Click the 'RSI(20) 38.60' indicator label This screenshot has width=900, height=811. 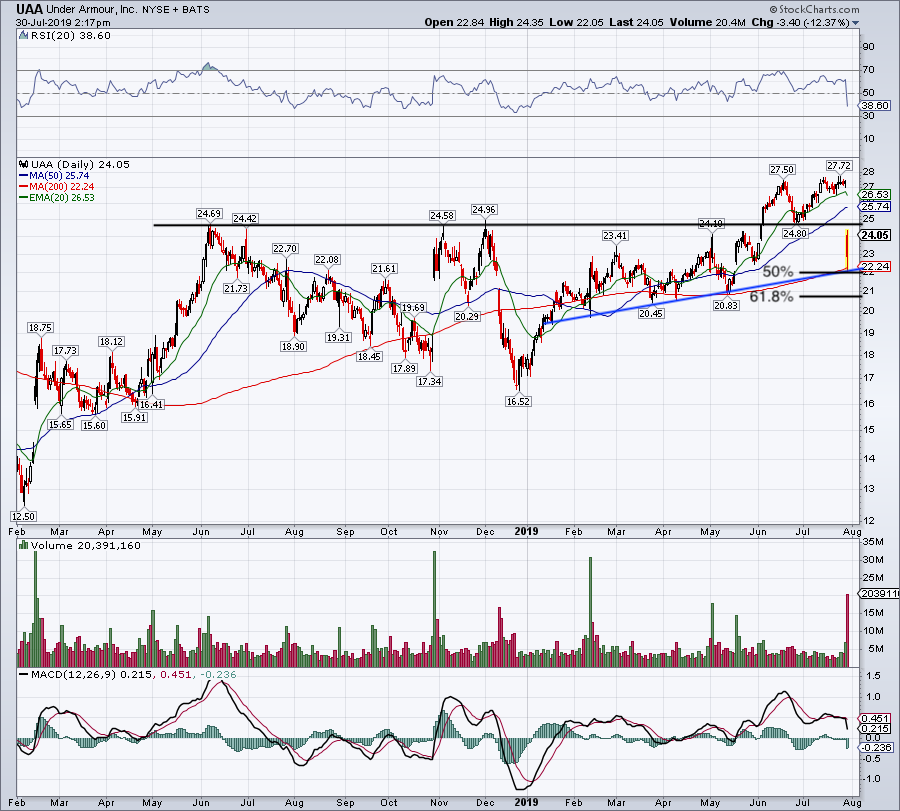pyautogui.click(x=69, y=36)
